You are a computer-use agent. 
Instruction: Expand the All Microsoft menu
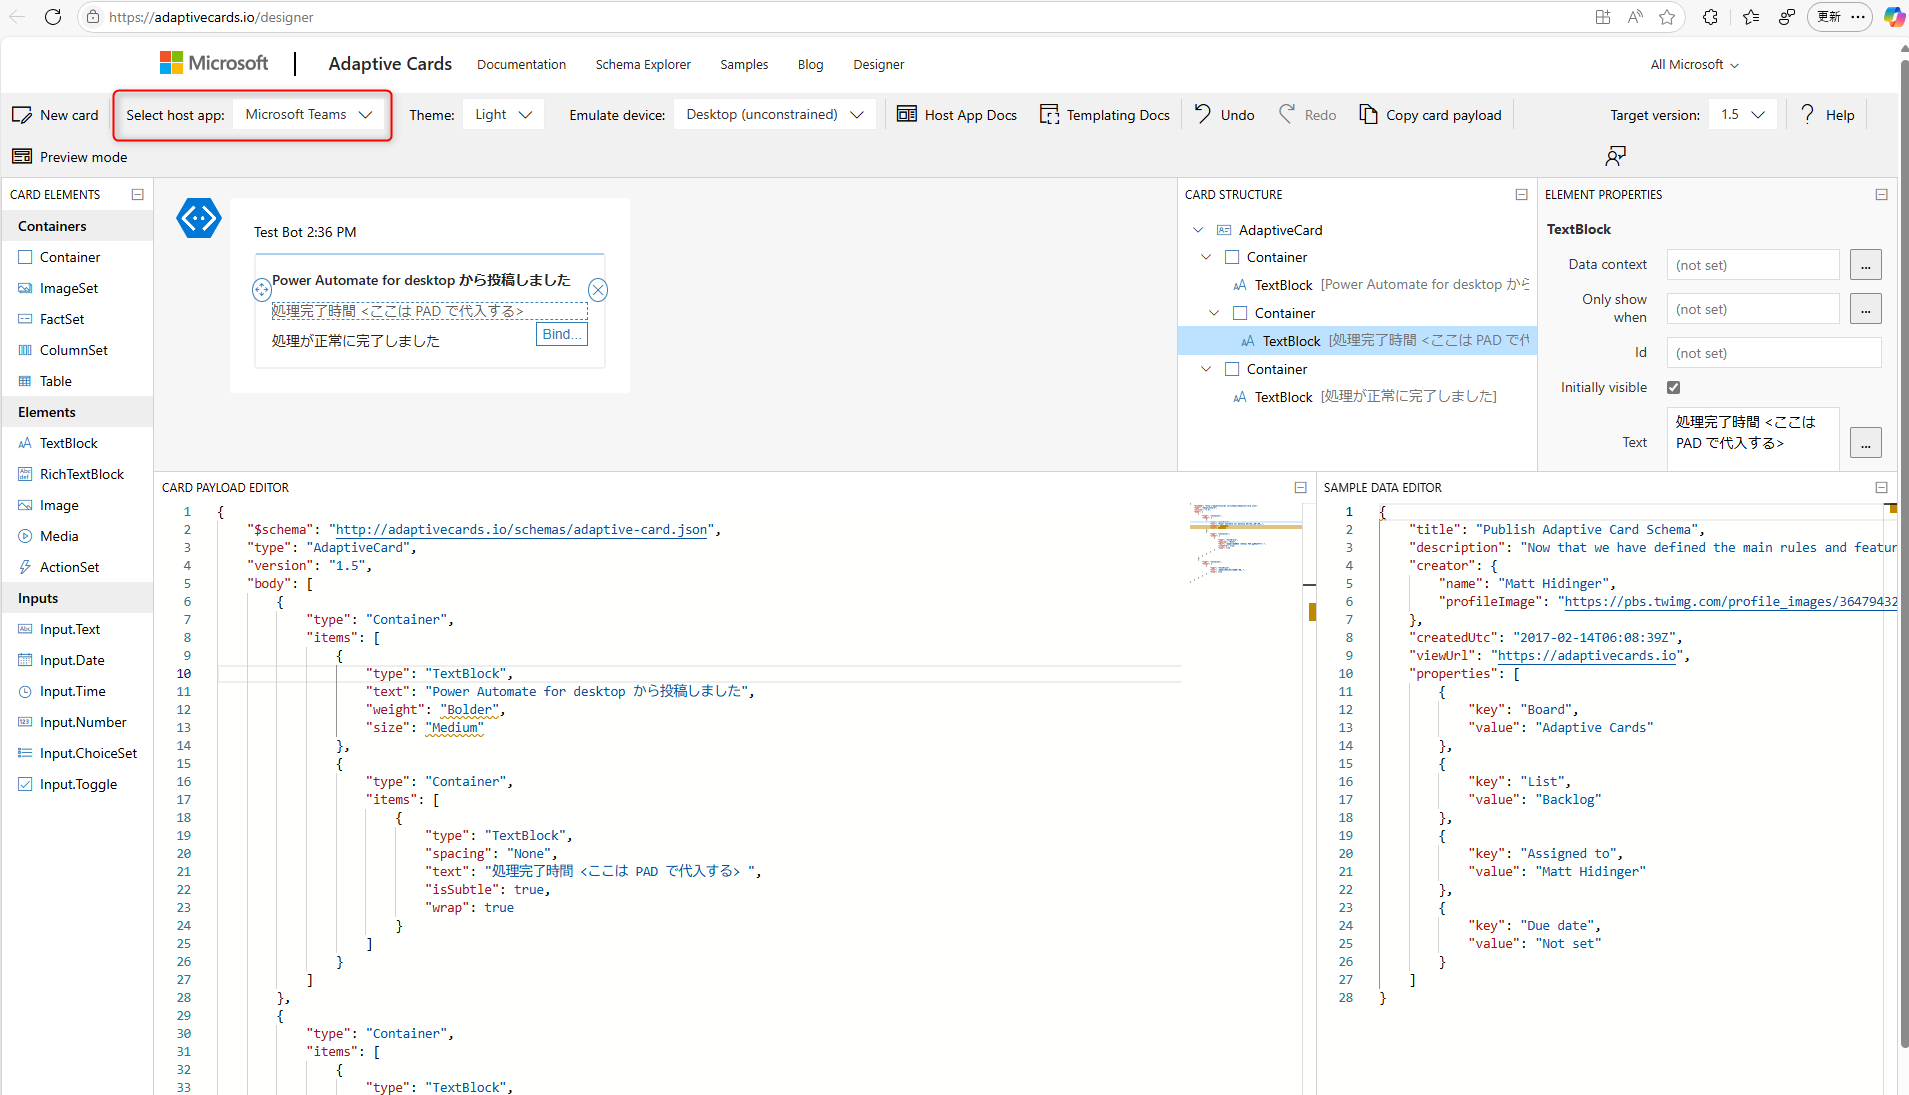tap(1694, 65)
